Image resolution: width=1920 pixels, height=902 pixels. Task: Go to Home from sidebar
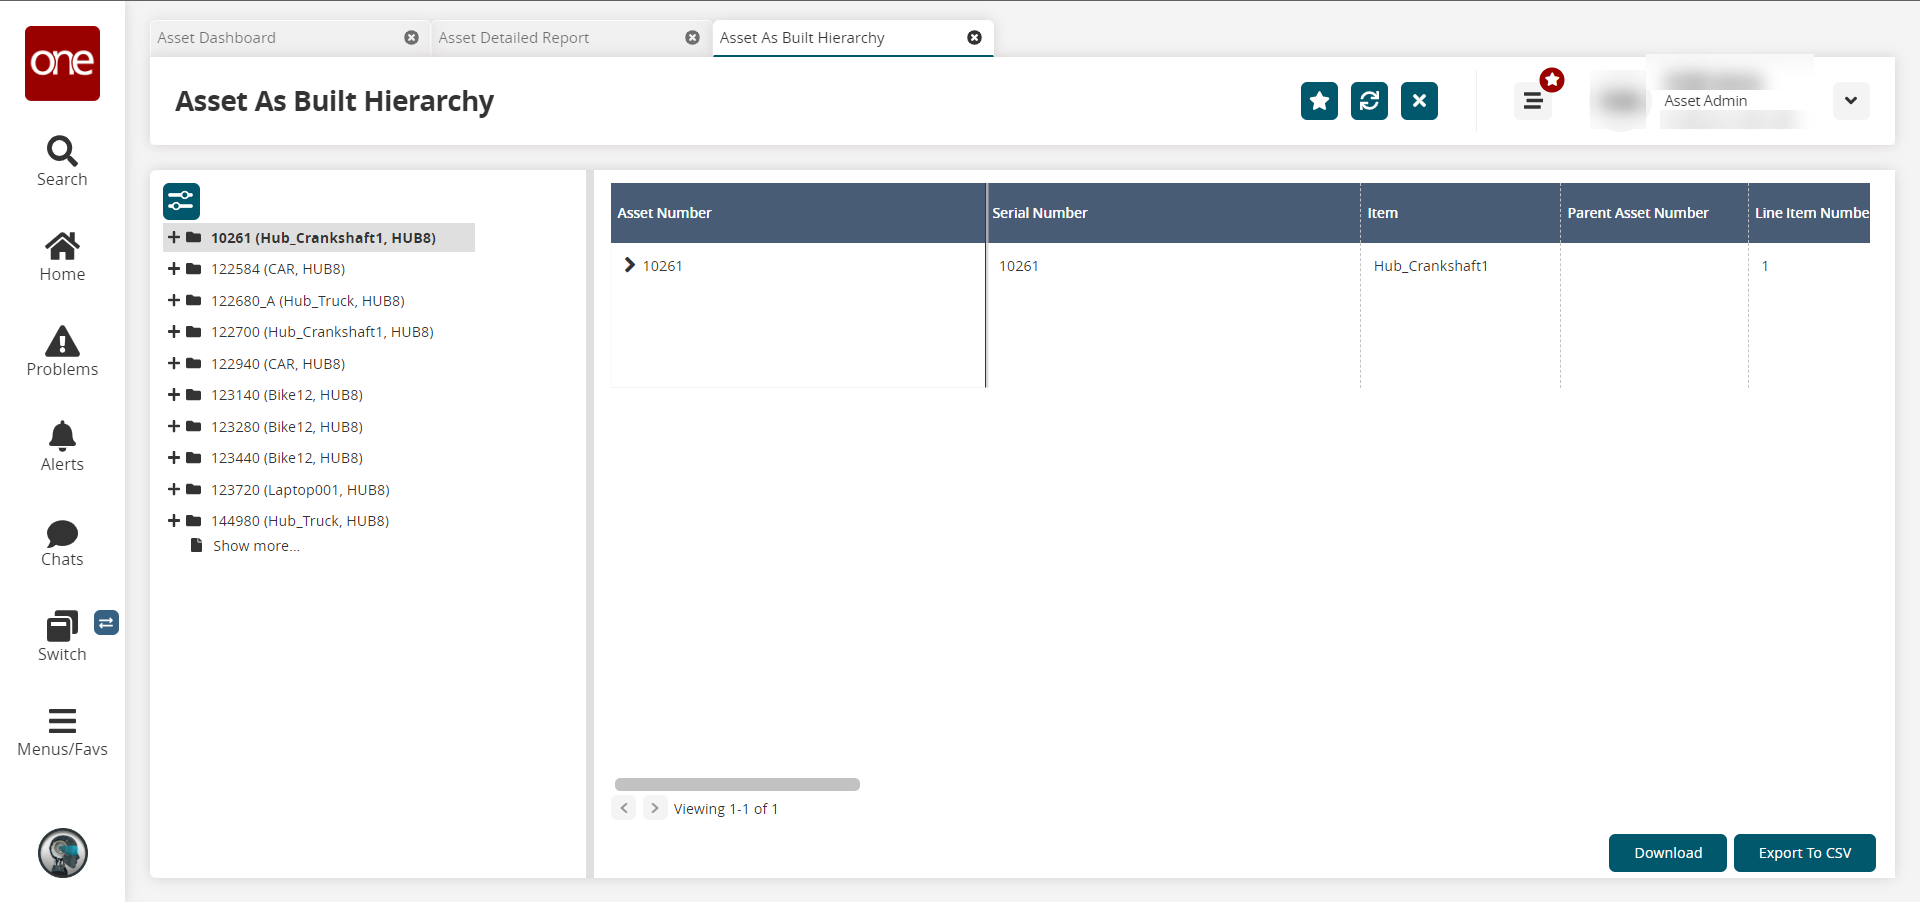coord(62,257)
